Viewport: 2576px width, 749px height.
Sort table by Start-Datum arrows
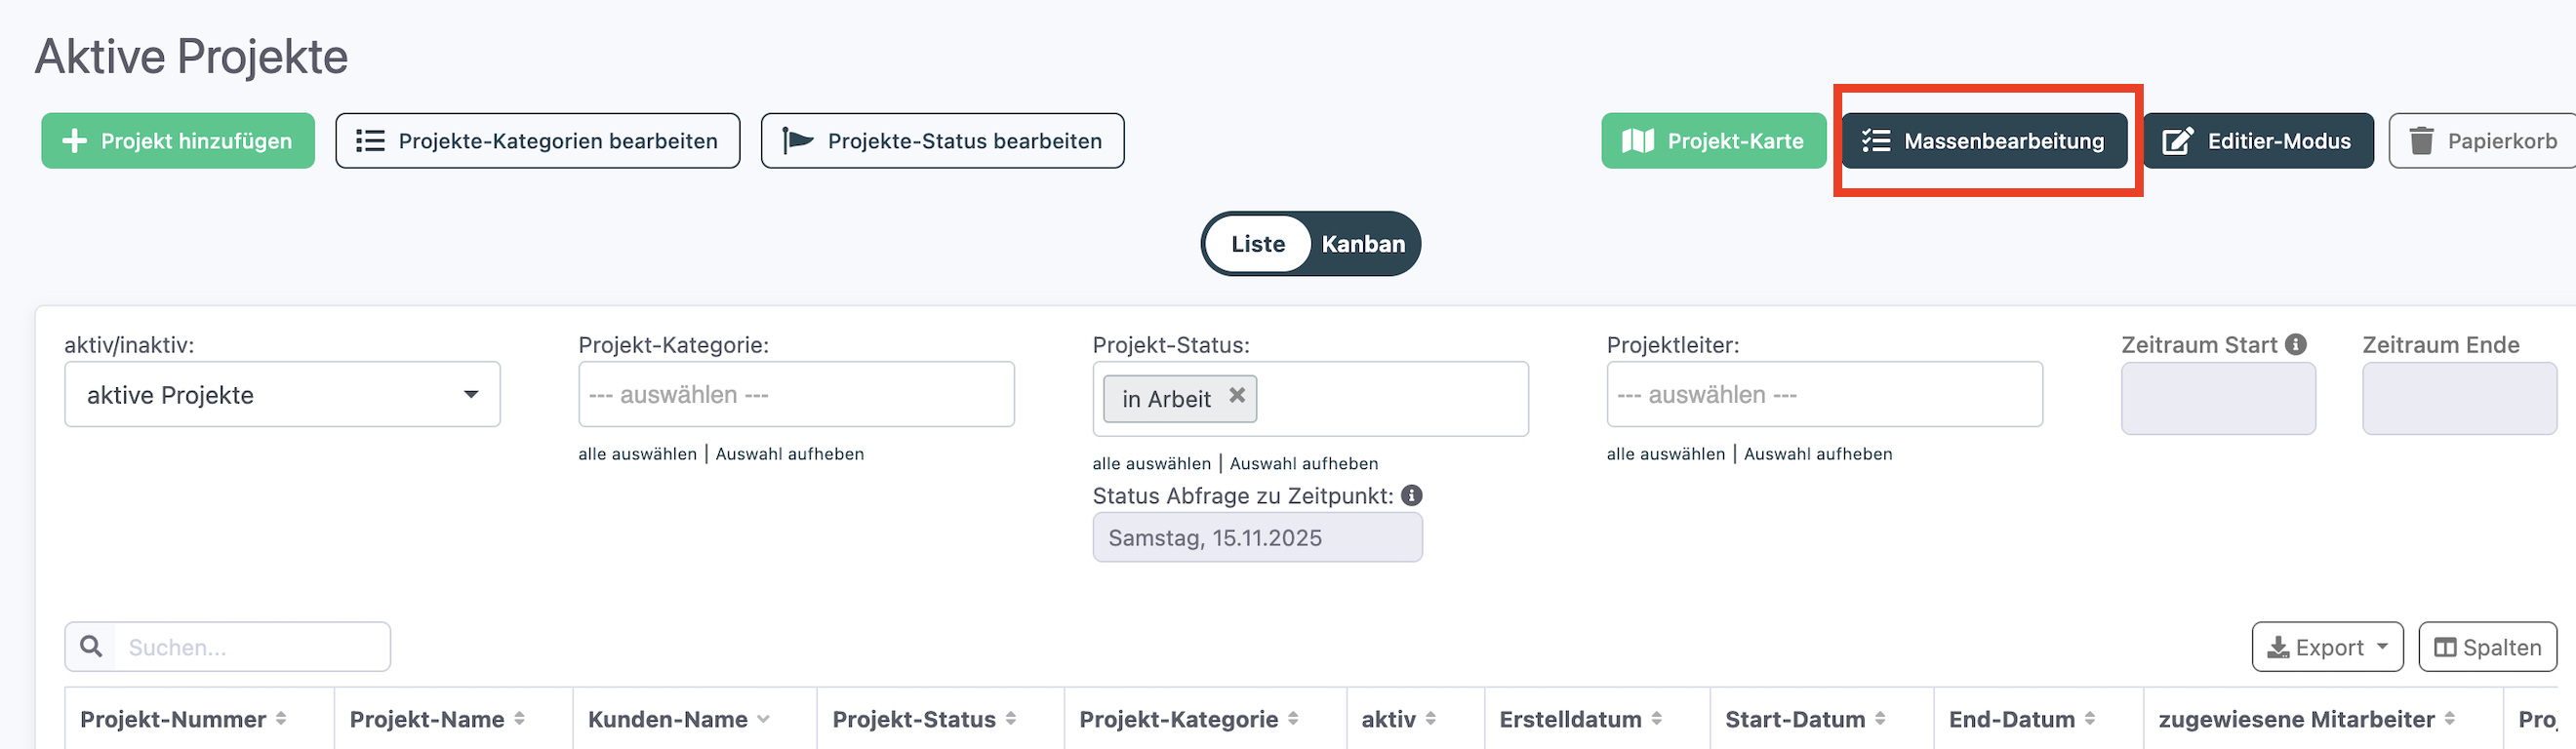point(1880,719)
